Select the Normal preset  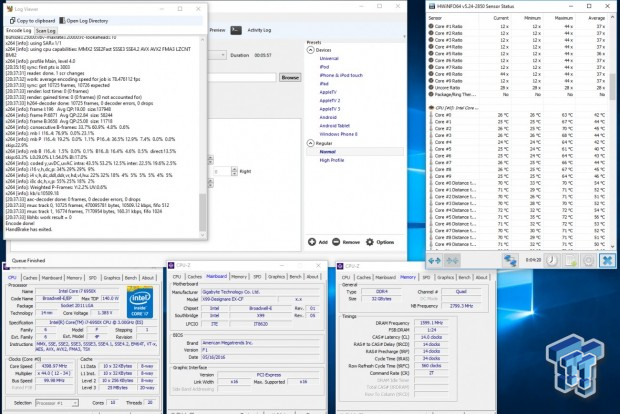(x=327, y=151)
